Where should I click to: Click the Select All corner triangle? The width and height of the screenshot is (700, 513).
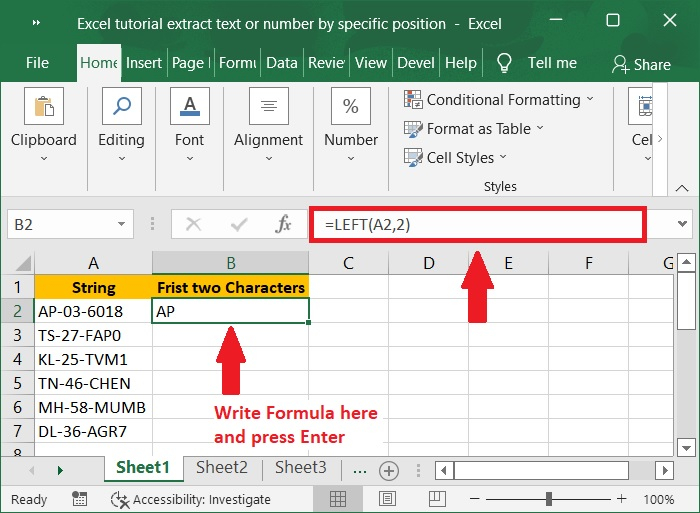click(23, 263)
